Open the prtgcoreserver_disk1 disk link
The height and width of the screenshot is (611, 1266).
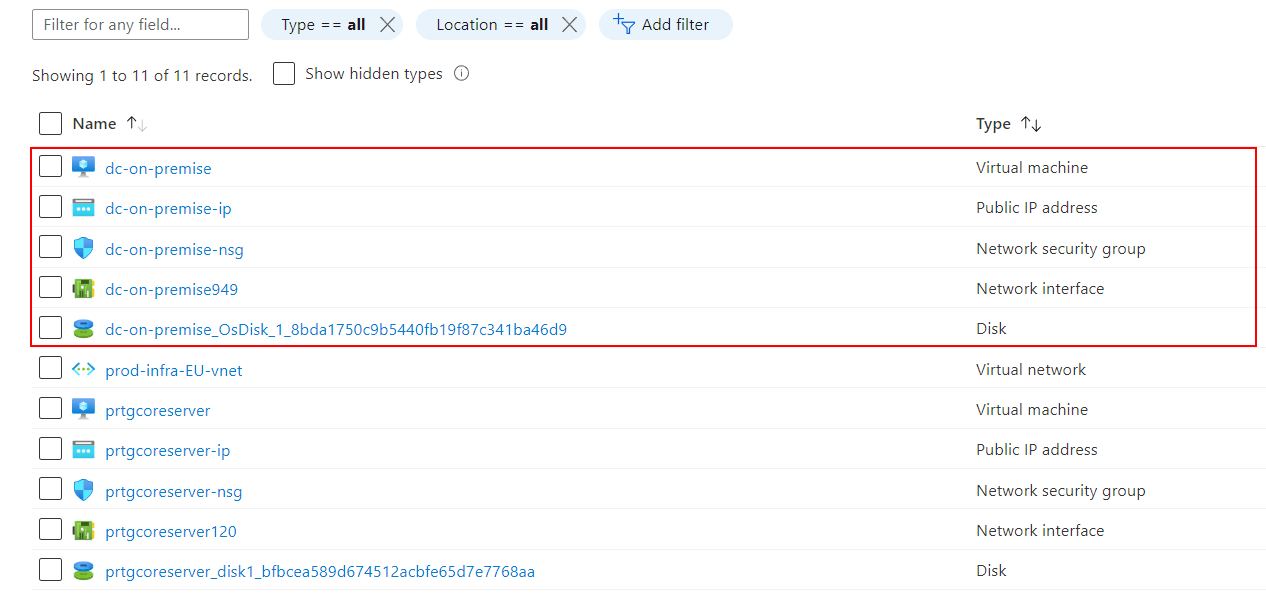pos(320,571)
